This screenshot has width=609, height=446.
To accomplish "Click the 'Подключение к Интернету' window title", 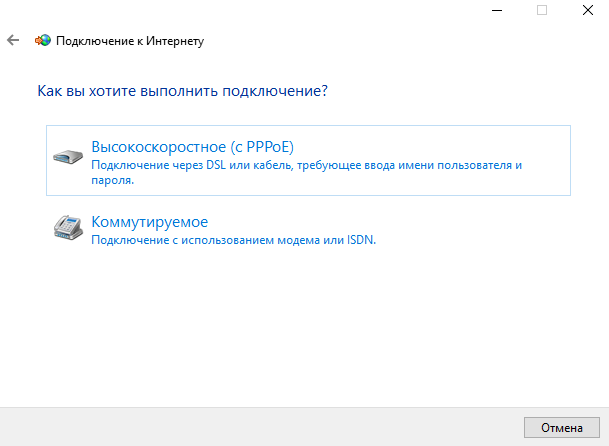I will click(x=130, y=41).
